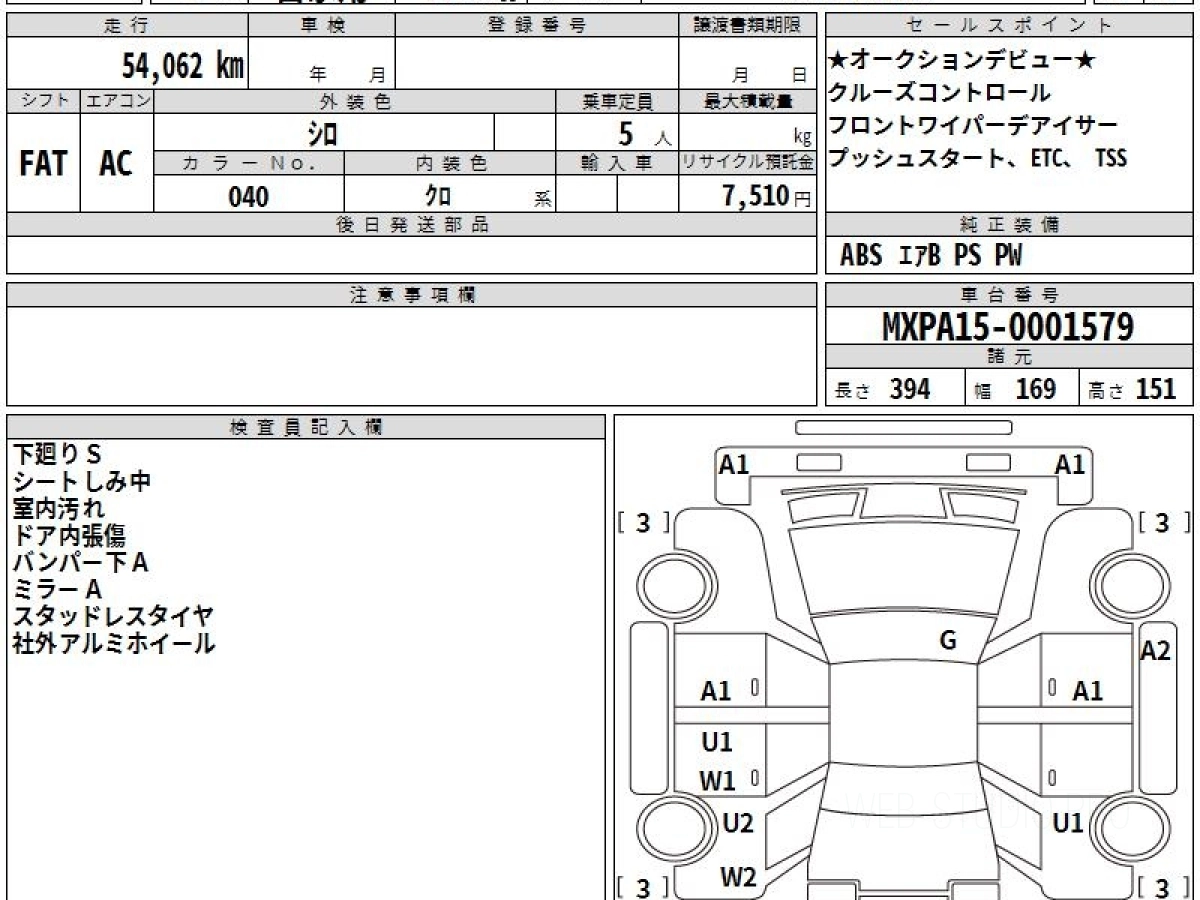This screenshot has height=900, width=1200.
Task: Select the 室内汚れ inspector note
Action: point(58,508)
